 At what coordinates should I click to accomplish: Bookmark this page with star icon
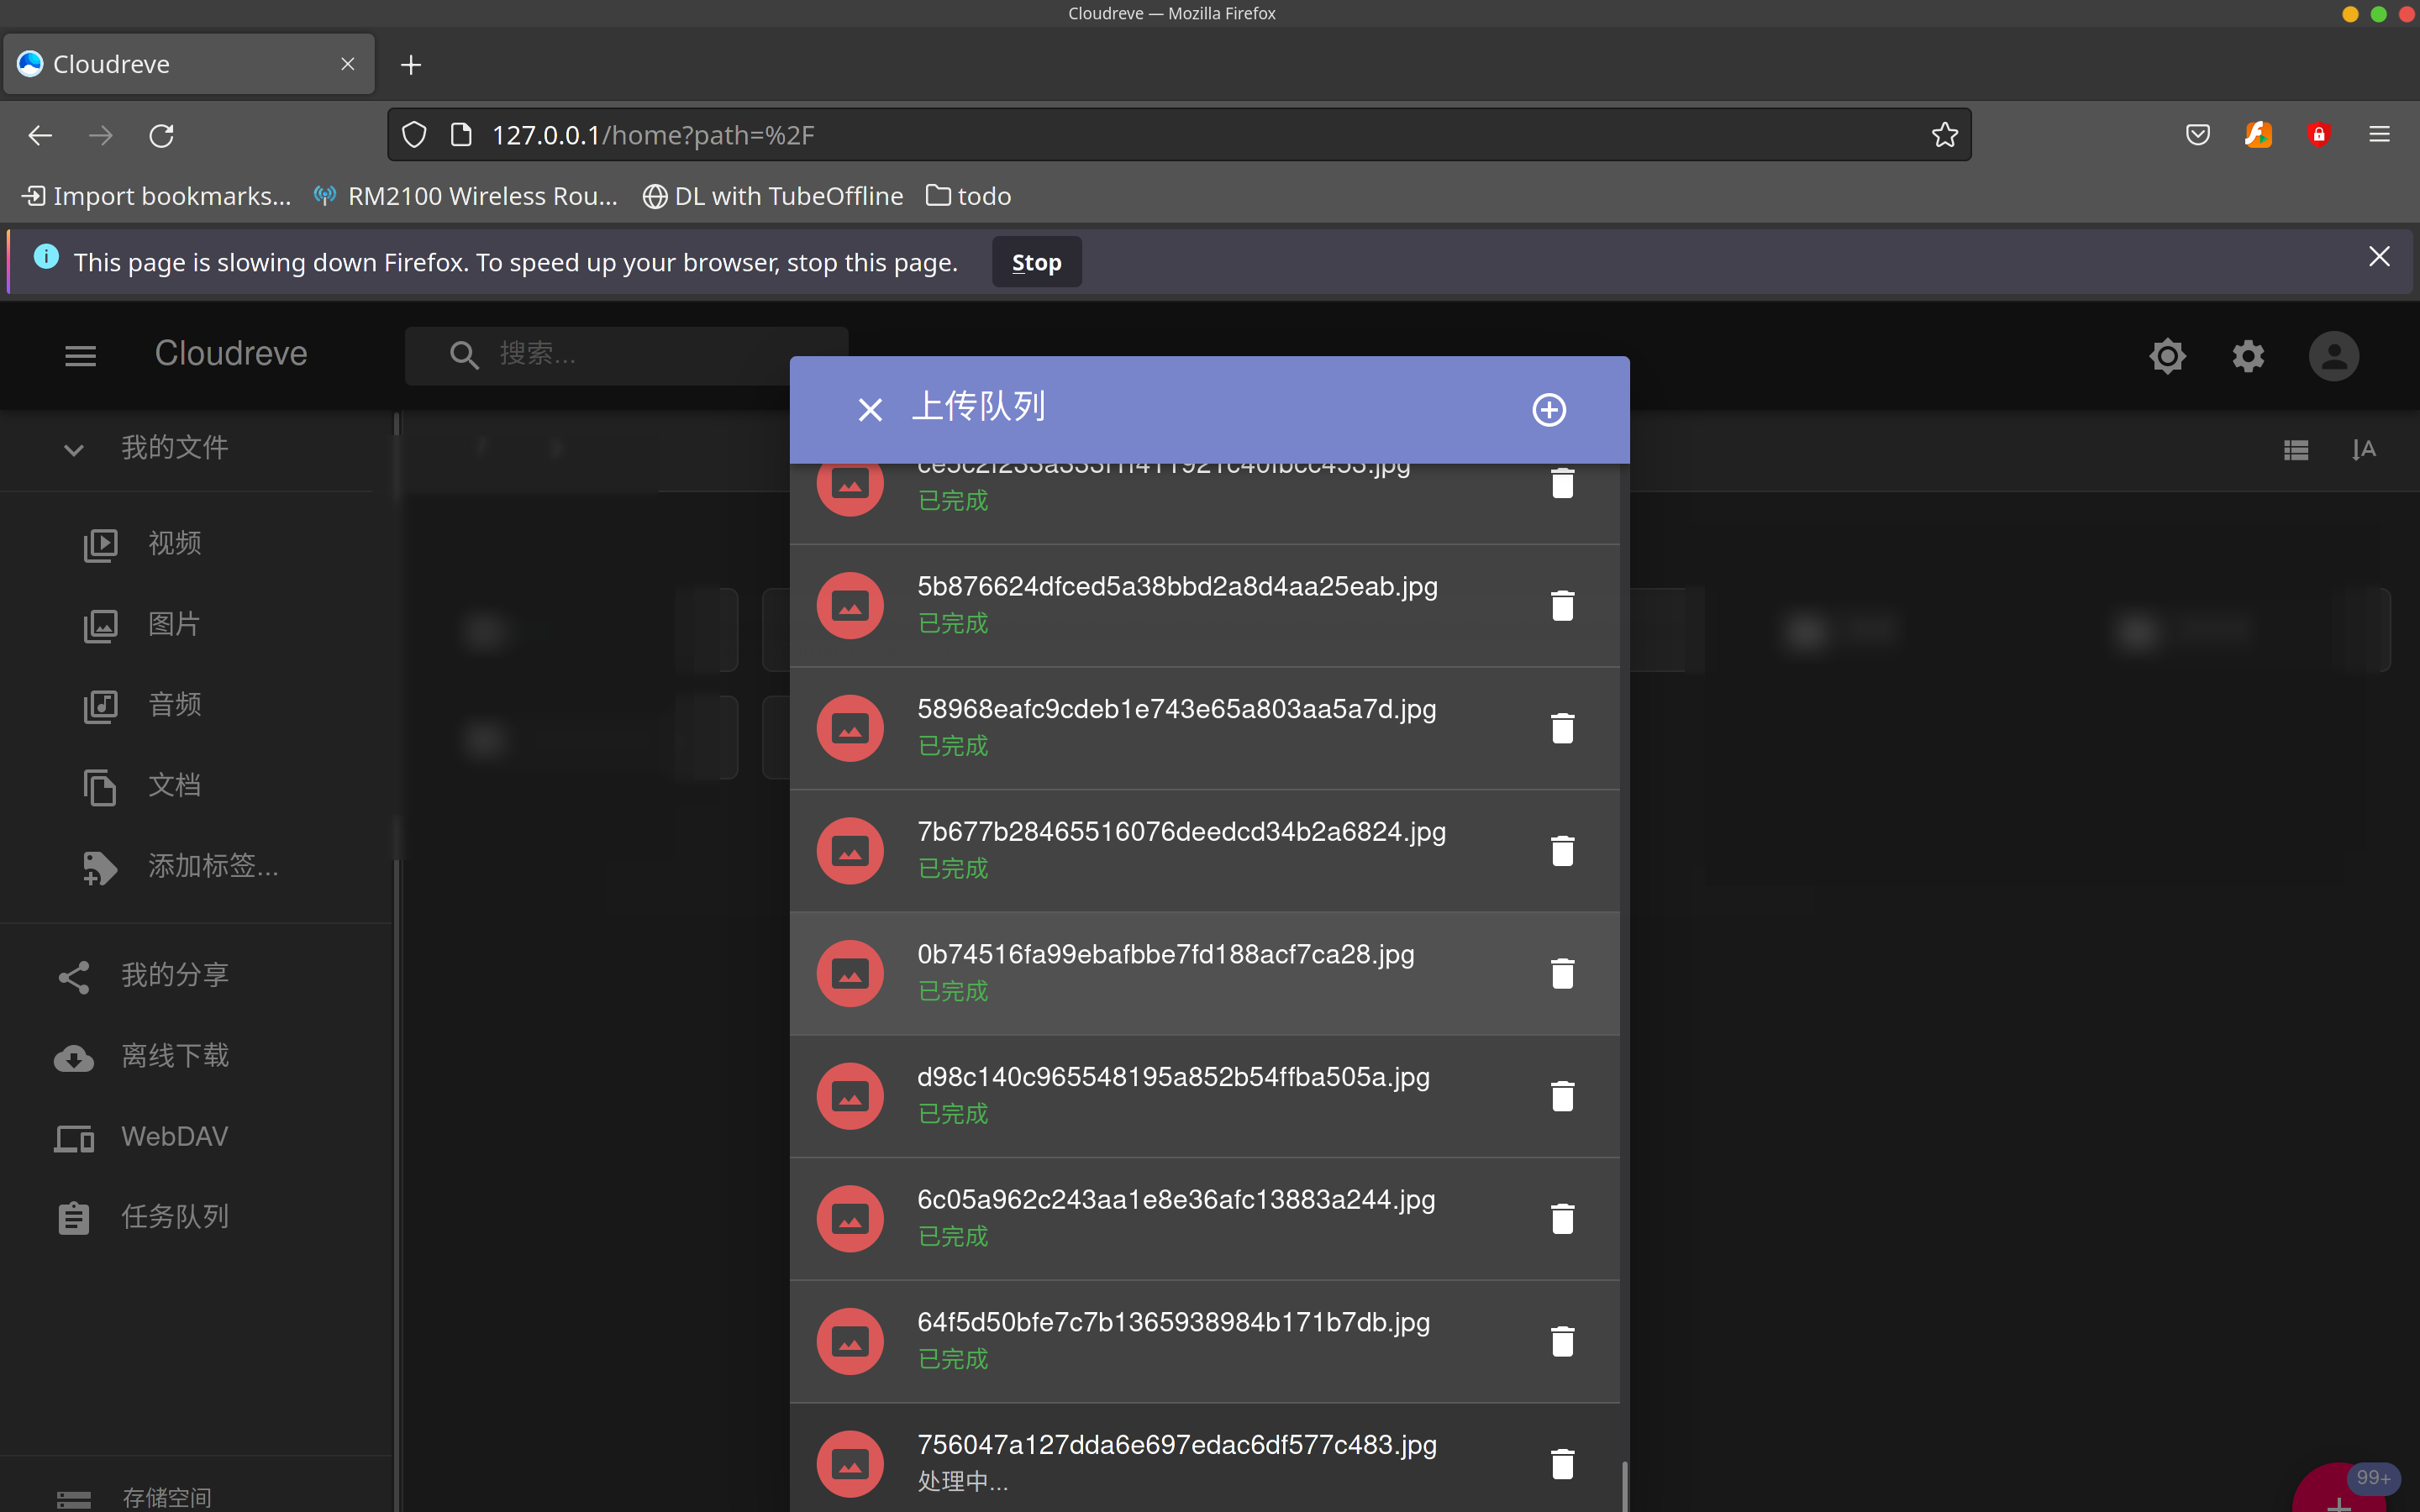tap(1944, 134)
